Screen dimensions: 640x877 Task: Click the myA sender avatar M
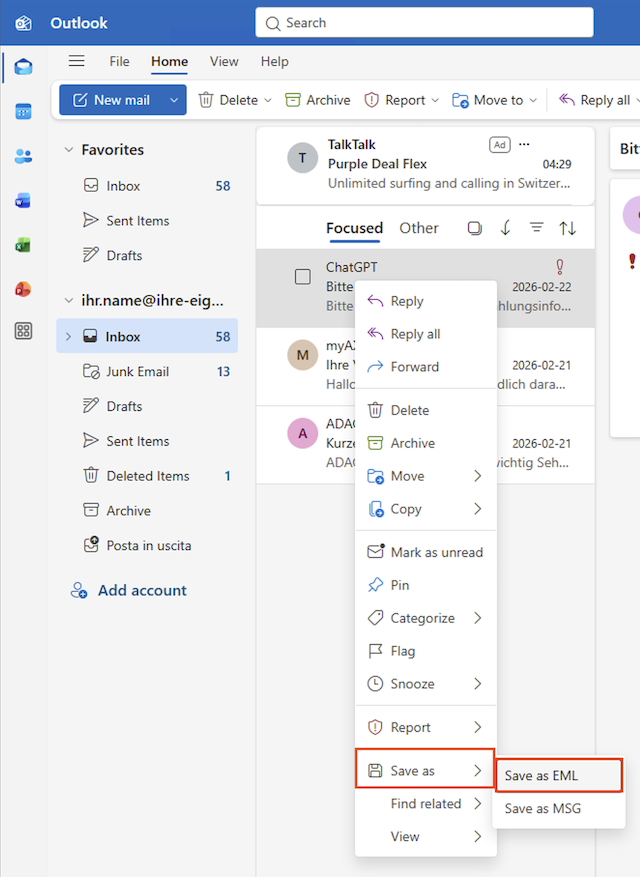click(x=303, y=355)
